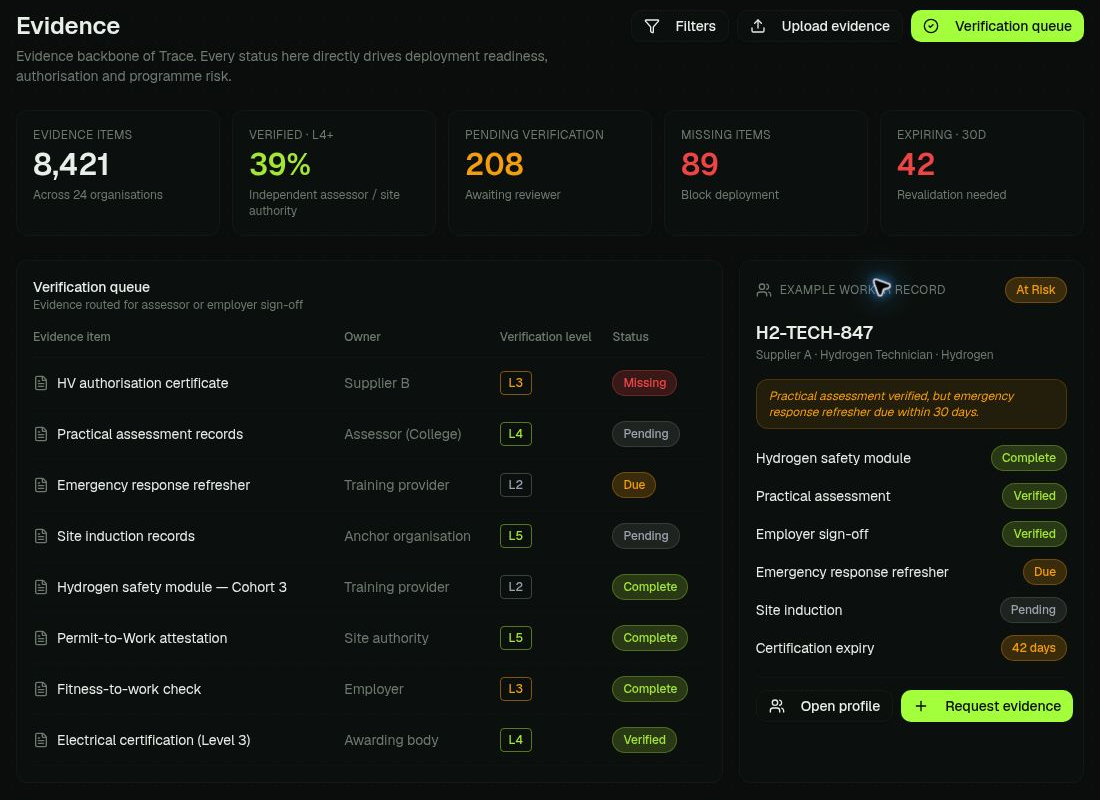The width and height of the screenshot is (1100, 800).
Task: Open Hydrogen safety module — Cohort 3
Action: coord(369,587)
